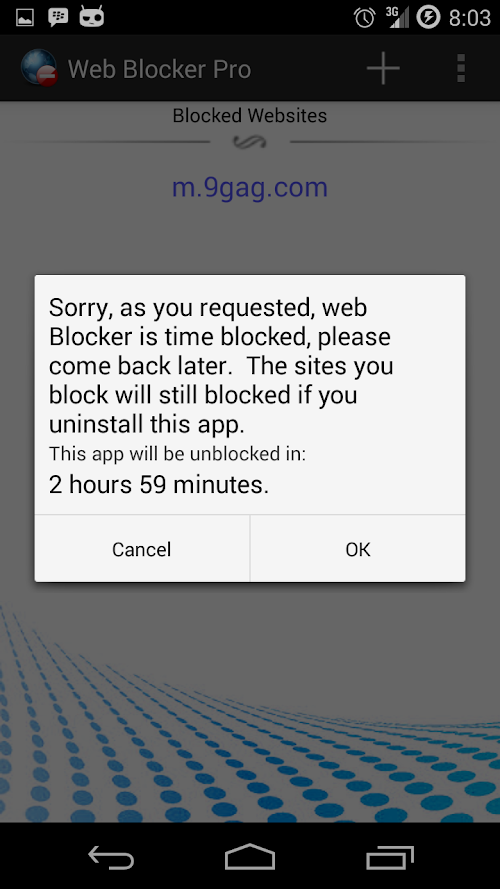This screenshot has height=889, width=500.
Task: Tap the Web Blocker Pro title
Action: pos(159,69)
